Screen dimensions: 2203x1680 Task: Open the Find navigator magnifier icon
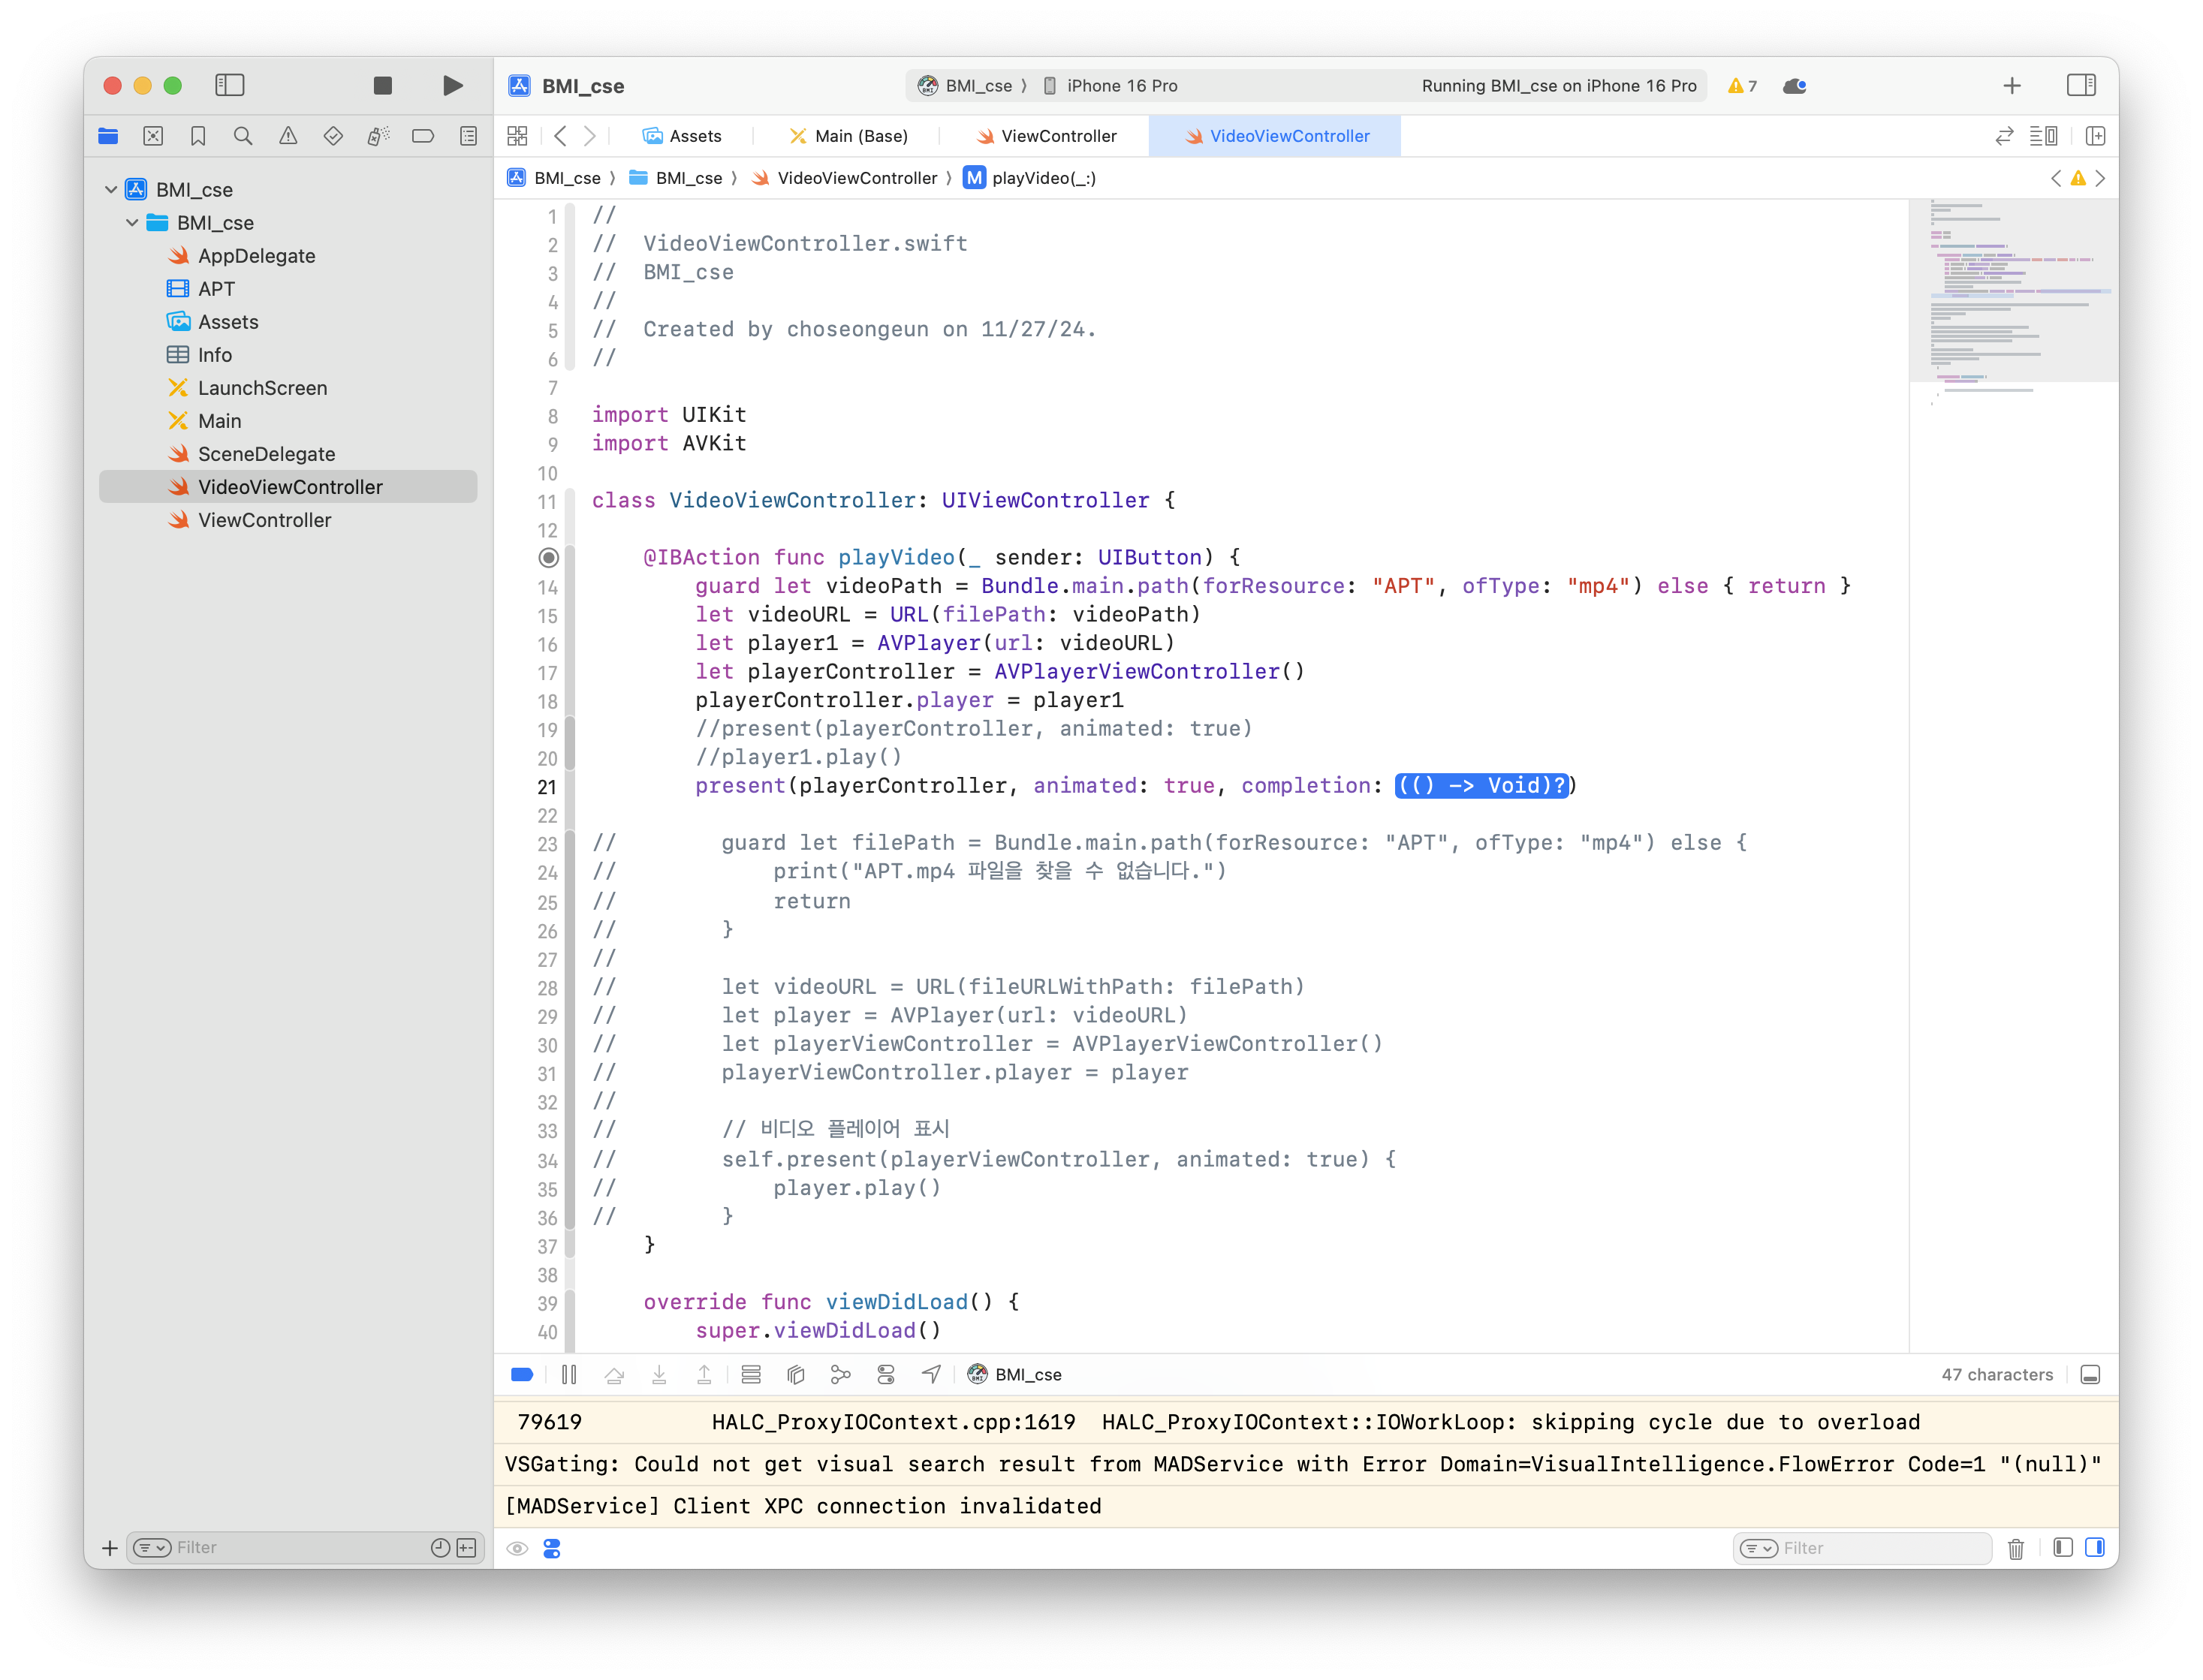click(243, 136)
